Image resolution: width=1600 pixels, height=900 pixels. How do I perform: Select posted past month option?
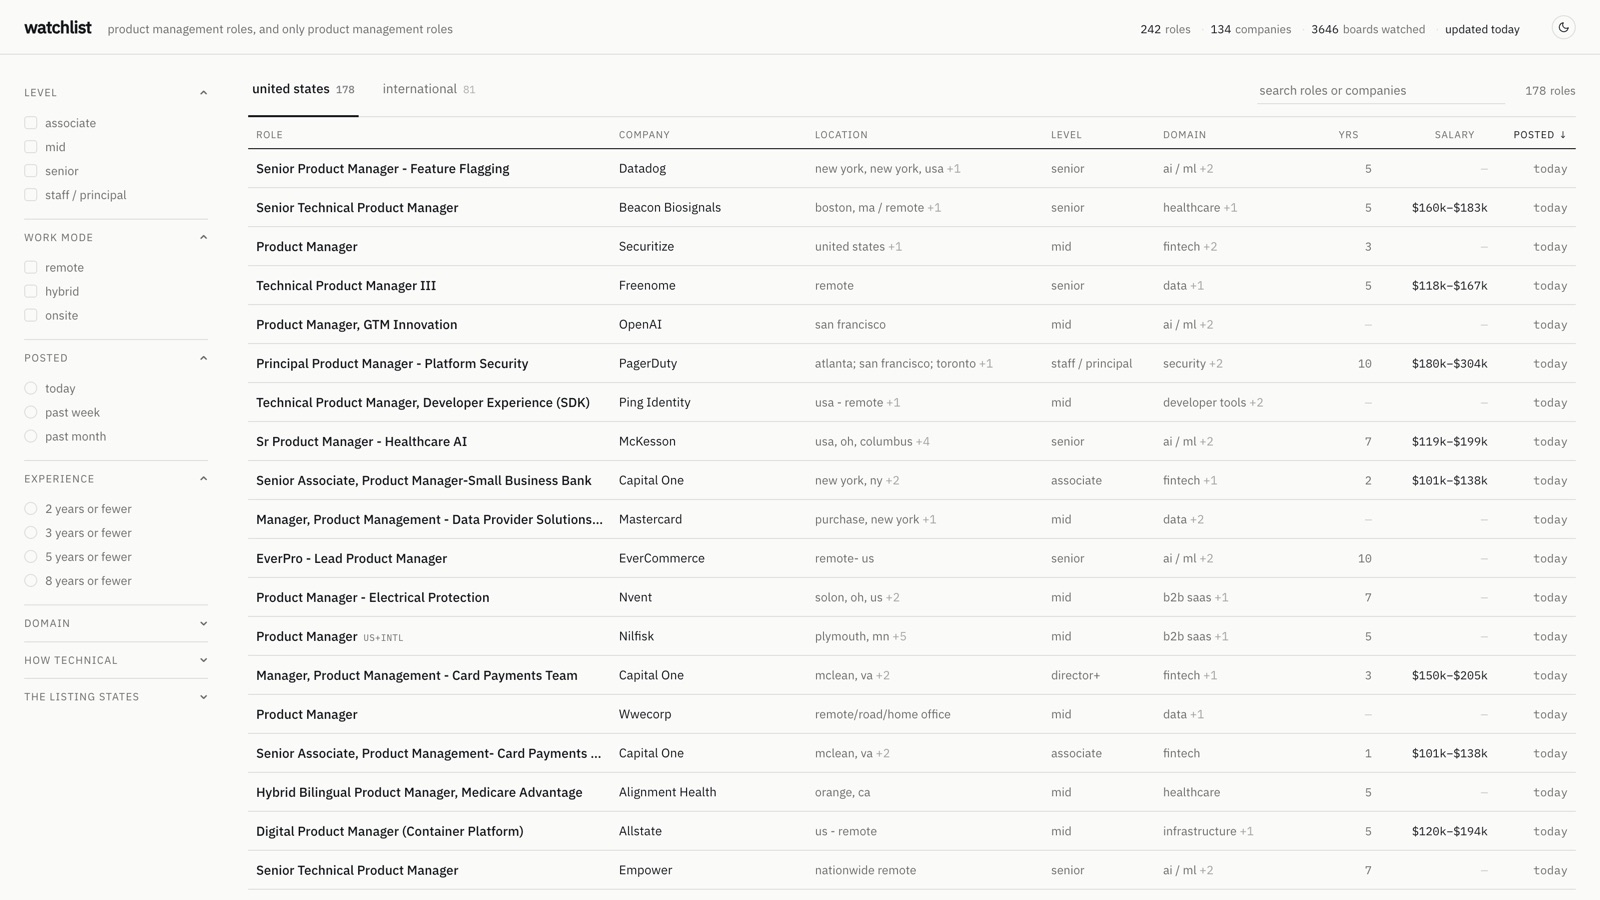31,436
